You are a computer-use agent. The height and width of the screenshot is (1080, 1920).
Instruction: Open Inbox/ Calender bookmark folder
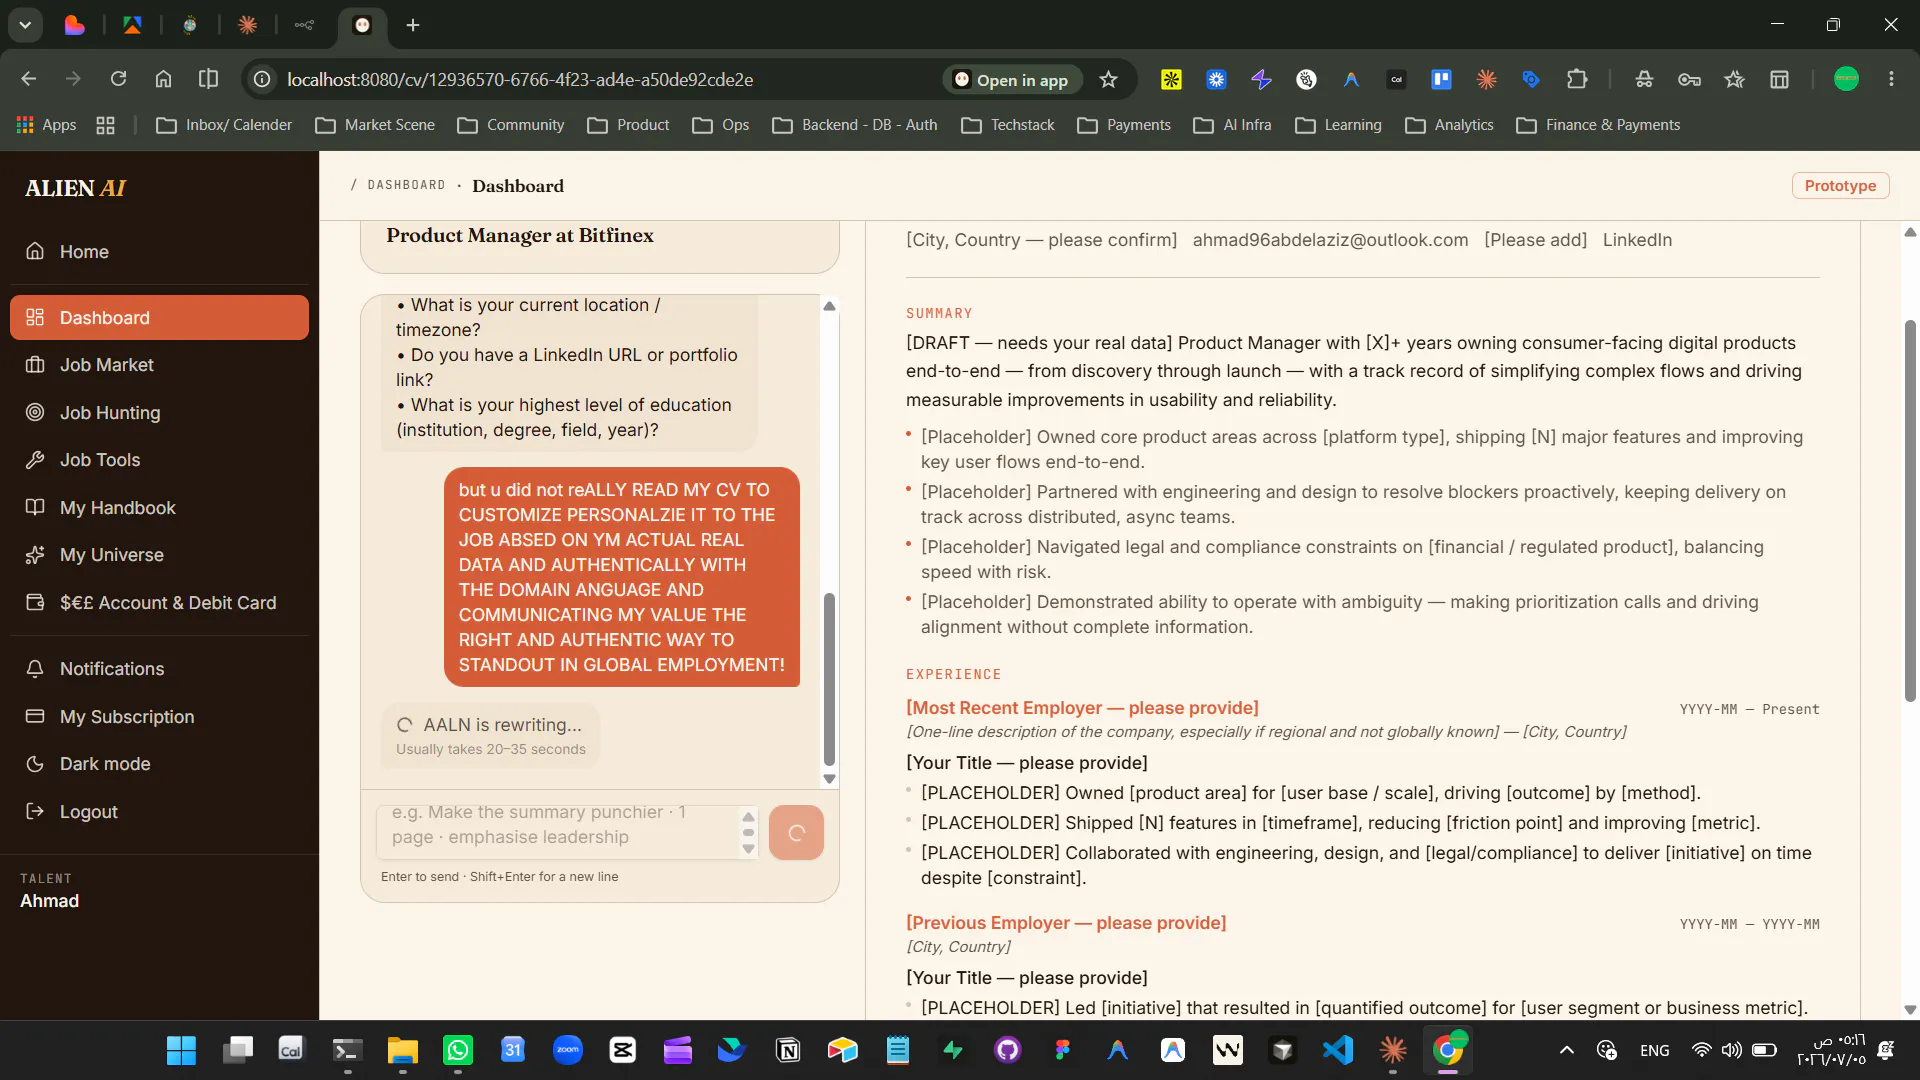click(224, 125)
